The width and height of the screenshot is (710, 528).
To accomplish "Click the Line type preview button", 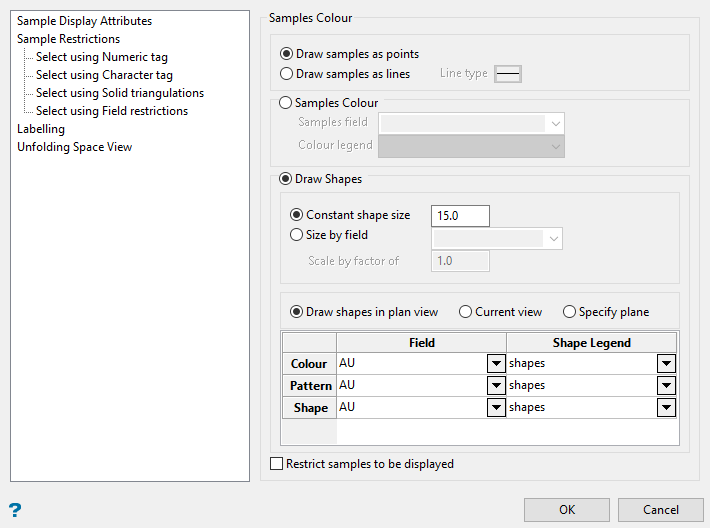I will 508,73.
